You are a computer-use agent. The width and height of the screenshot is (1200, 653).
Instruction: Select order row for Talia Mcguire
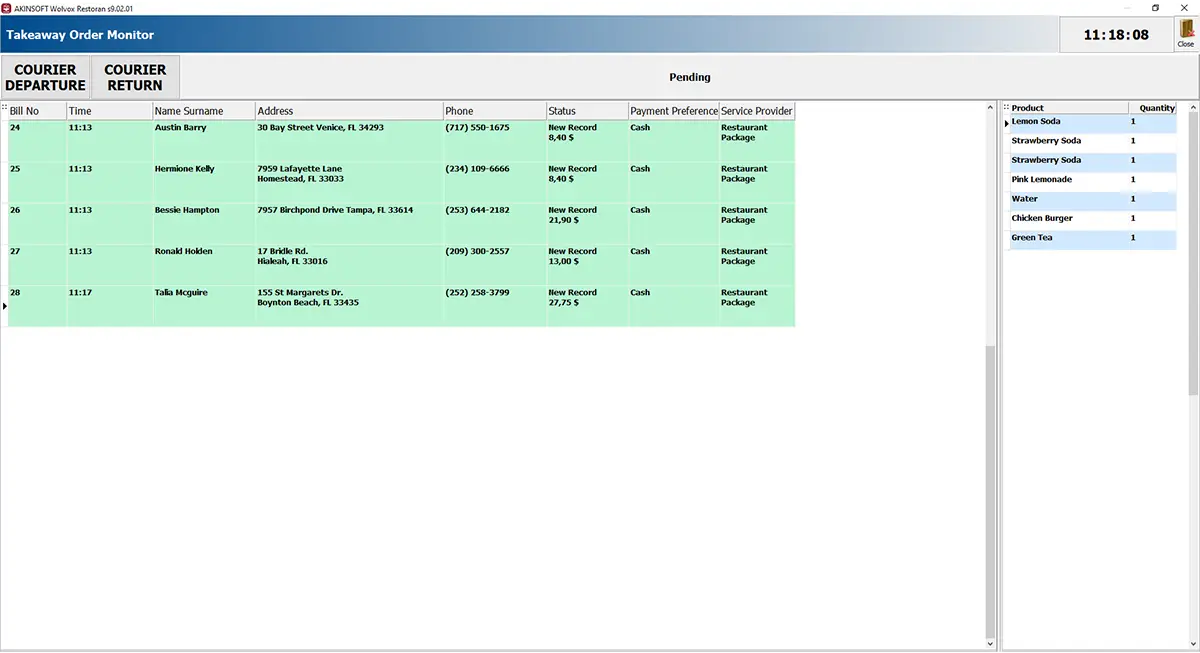401,306
